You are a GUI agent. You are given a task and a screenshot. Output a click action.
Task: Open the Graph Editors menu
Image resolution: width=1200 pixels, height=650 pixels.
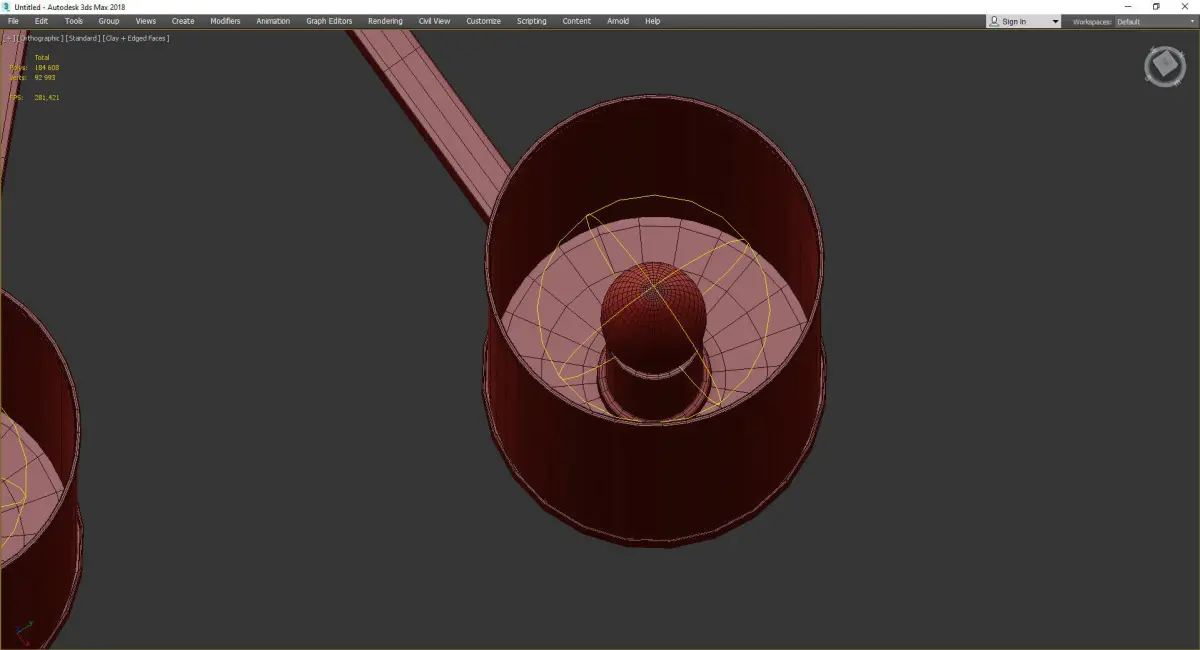(329, 21)
